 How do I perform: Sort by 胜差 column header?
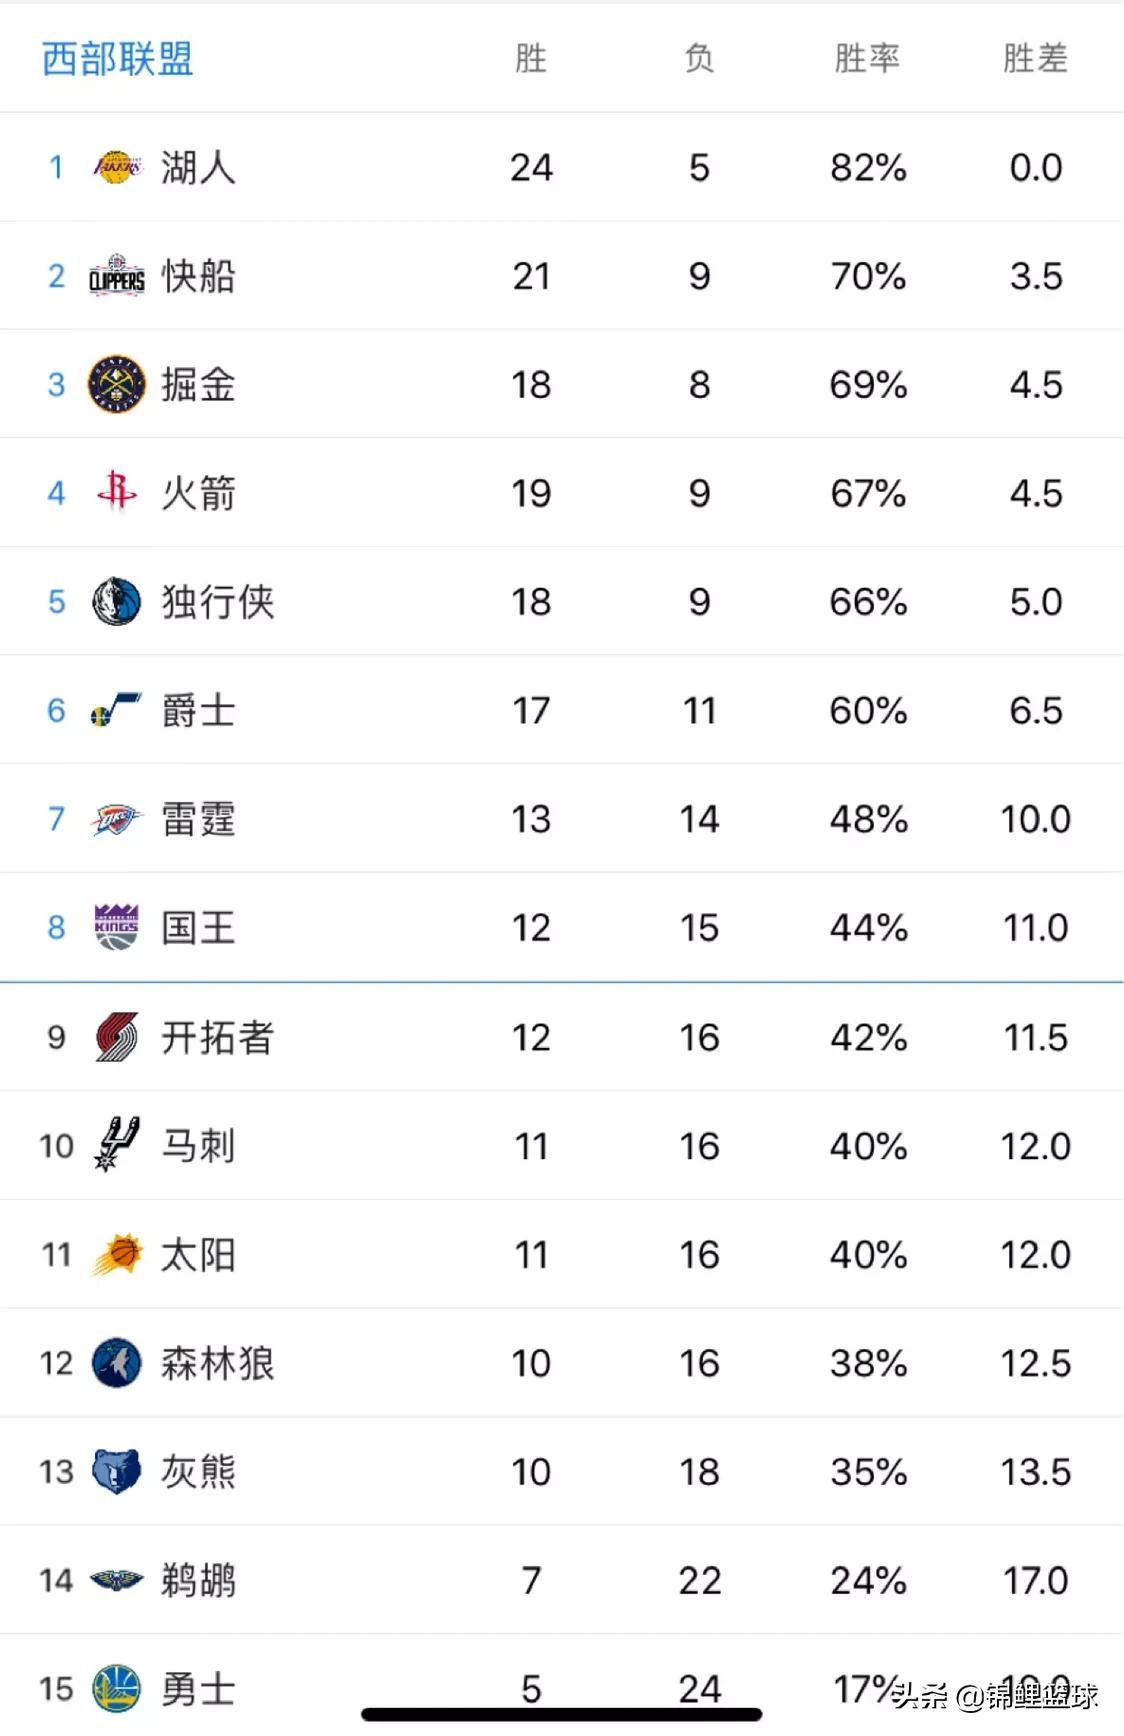(x=1036, y=58)
